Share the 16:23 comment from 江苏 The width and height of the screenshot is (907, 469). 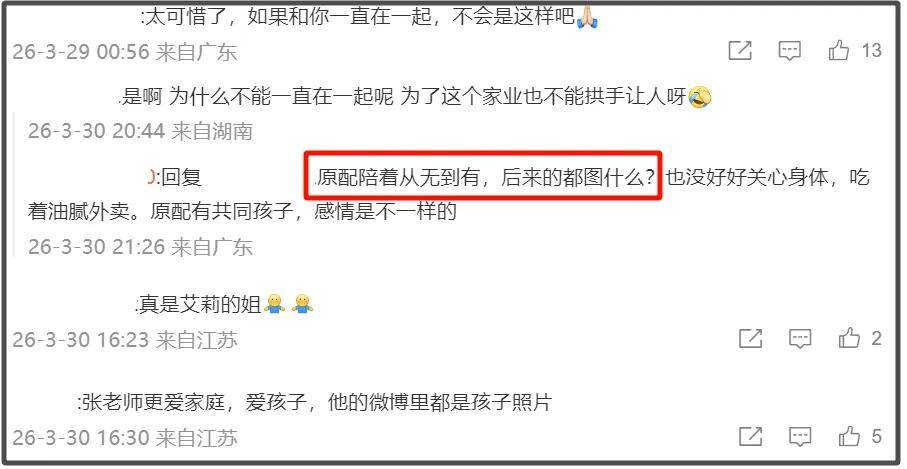coord(751,338)
